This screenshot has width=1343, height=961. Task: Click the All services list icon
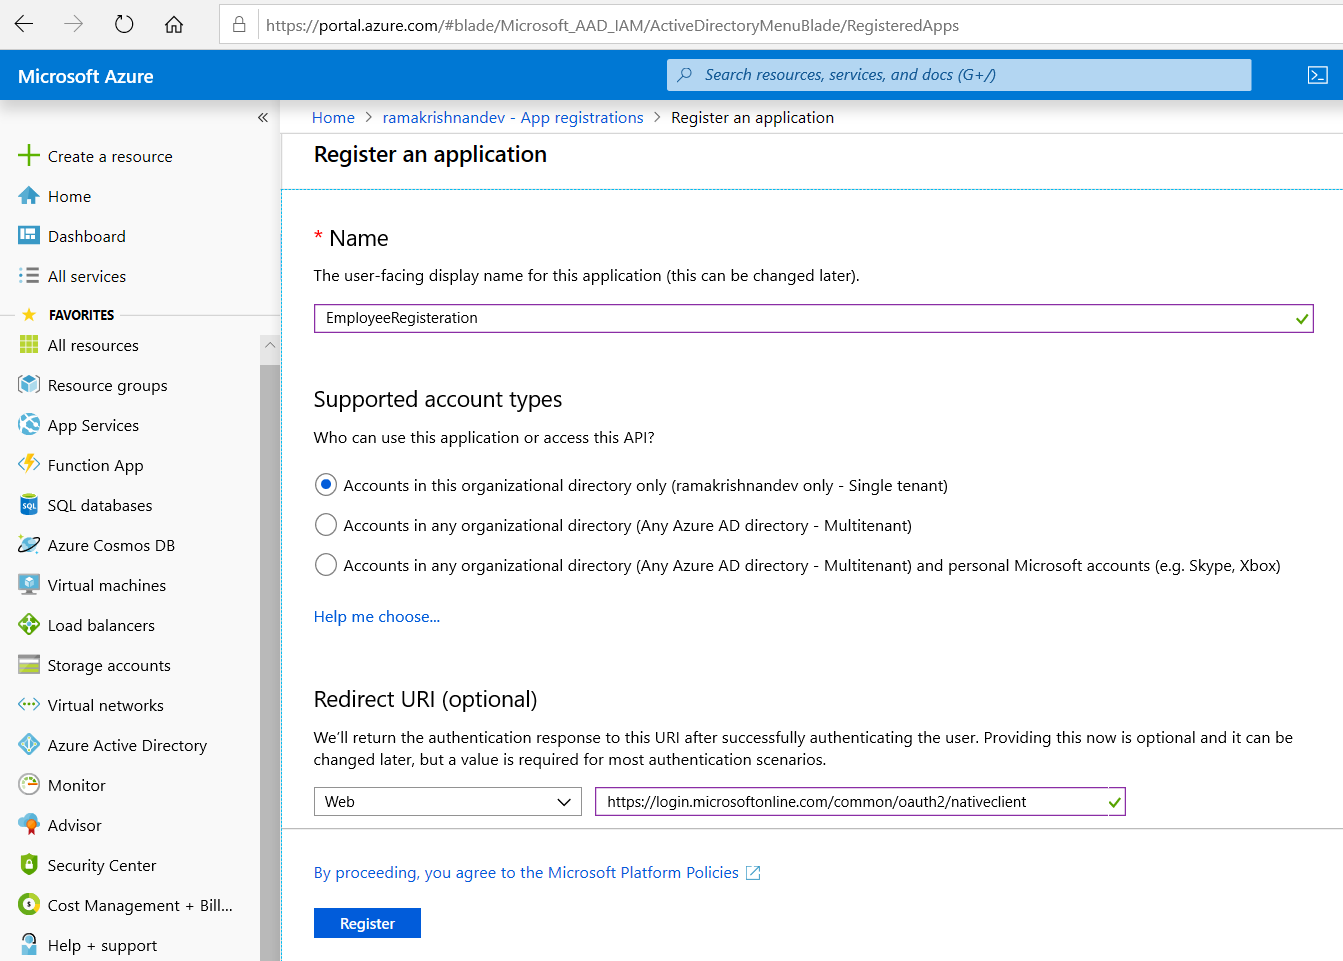29,276
